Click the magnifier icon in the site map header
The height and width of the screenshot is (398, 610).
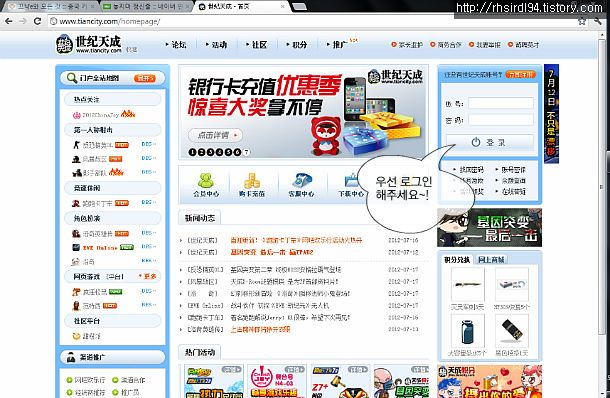[x=72, y=78]
